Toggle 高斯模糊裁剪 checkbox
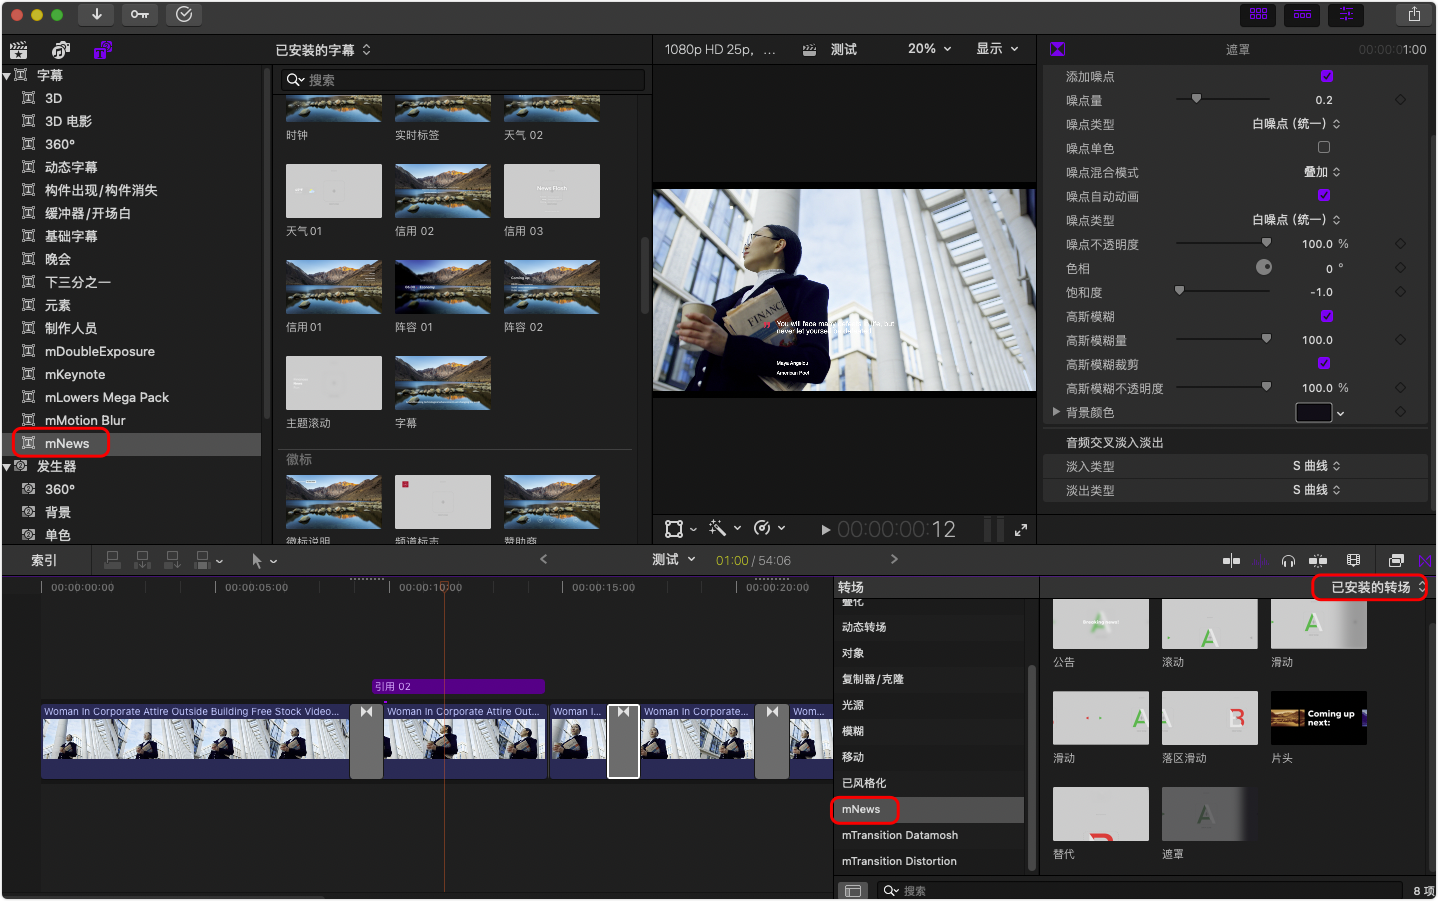The image size is (1438, 901). coord(1323,363)
